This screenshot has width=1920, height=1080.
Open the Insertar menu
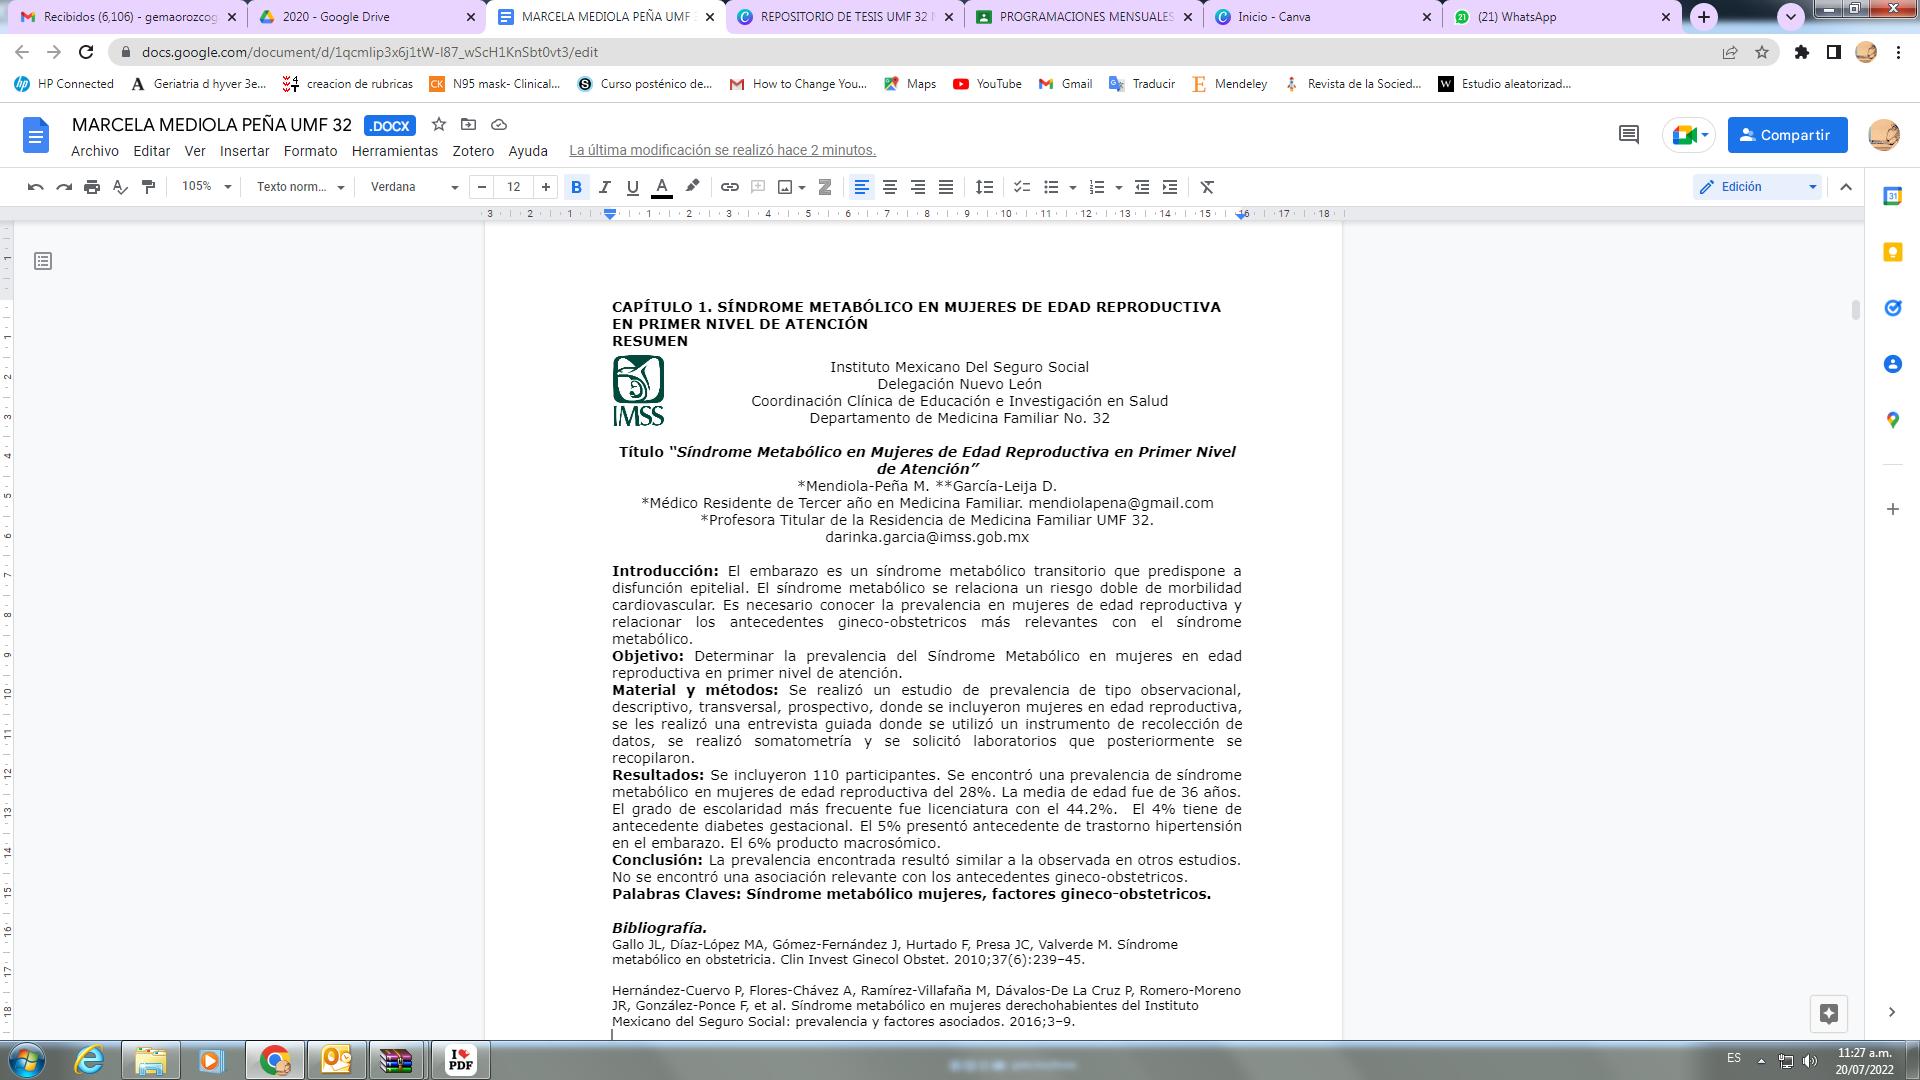pos(245,151)
